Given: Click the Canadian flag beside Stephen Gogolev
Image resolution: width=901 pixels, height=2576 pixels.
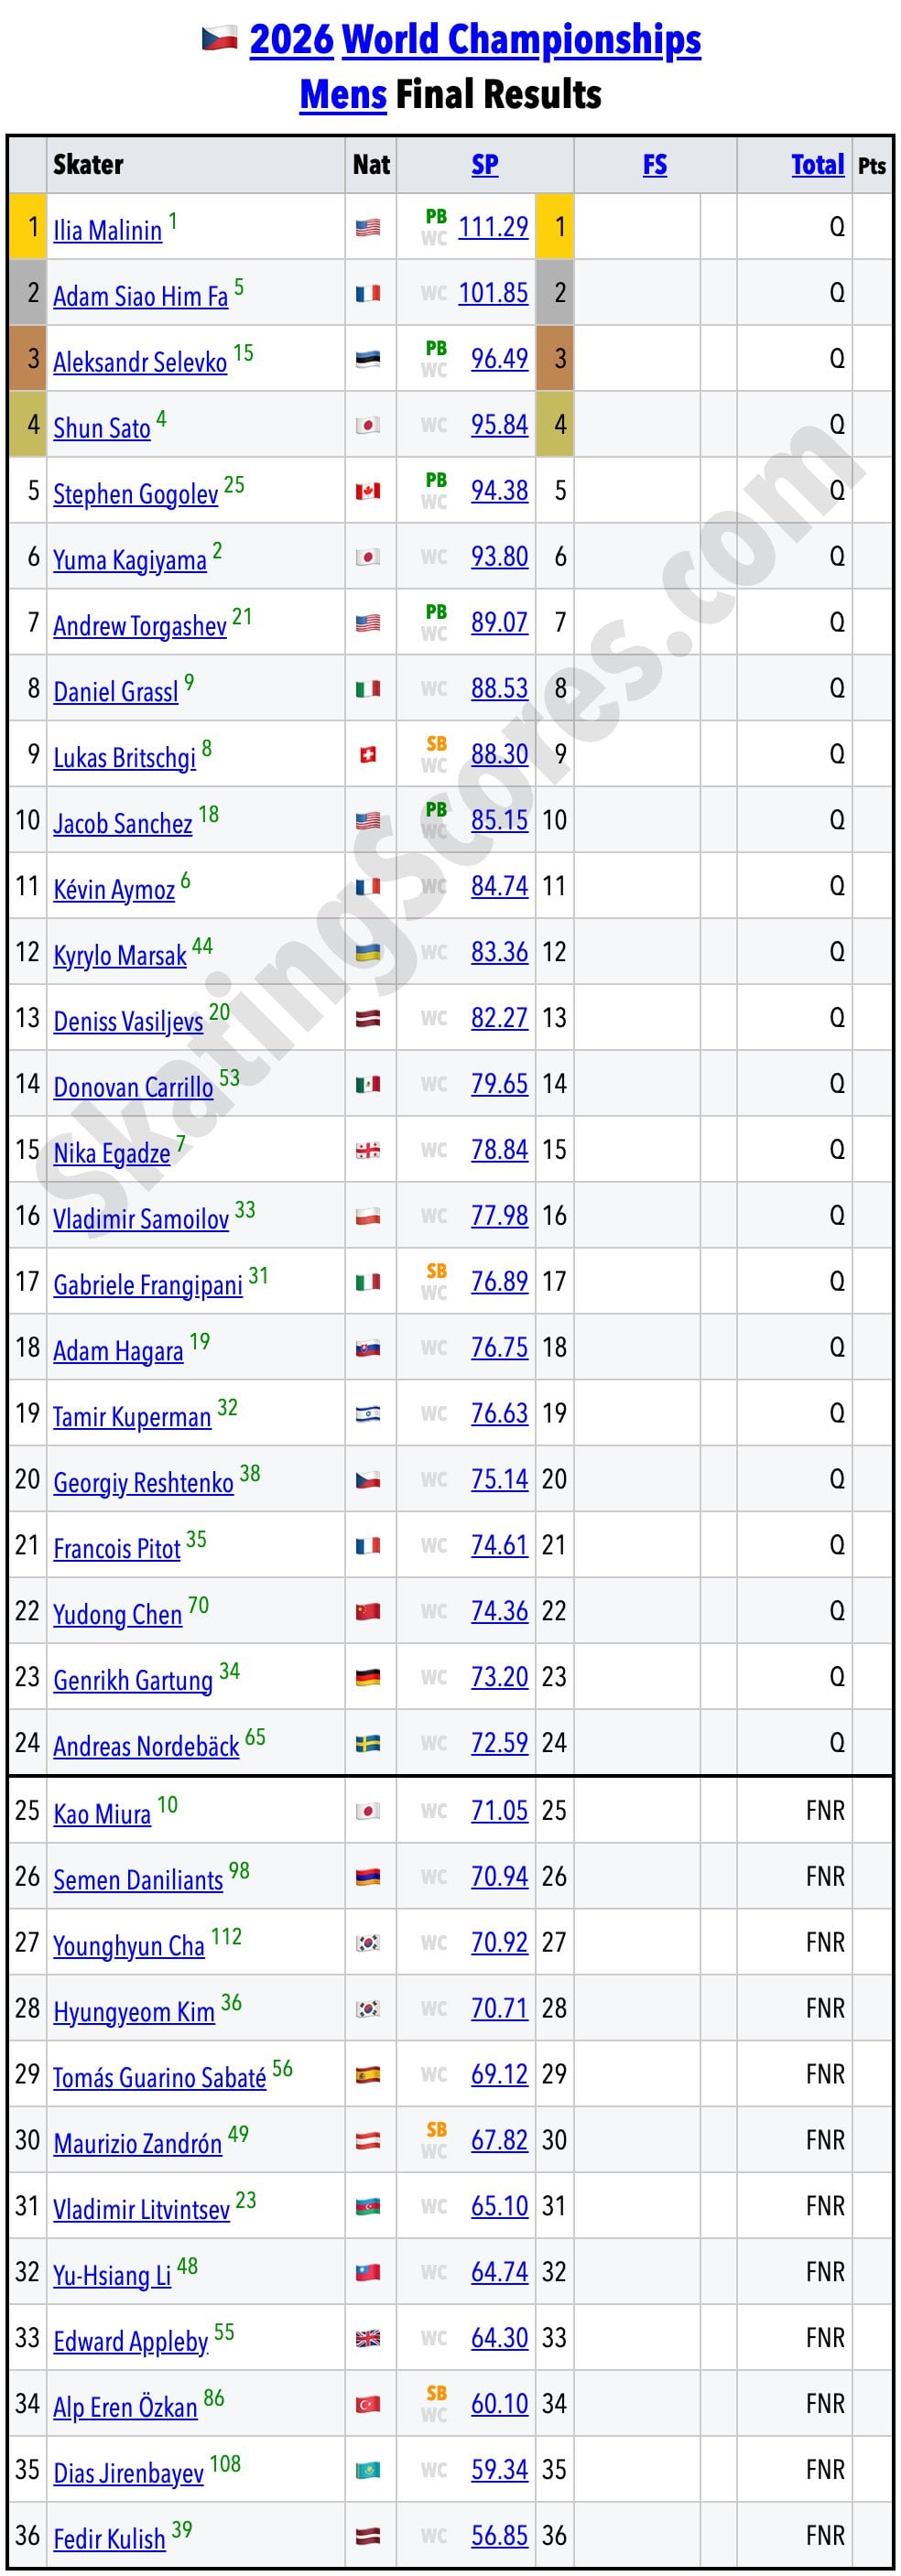Looking at the screenshot, I should click(368, 492).
